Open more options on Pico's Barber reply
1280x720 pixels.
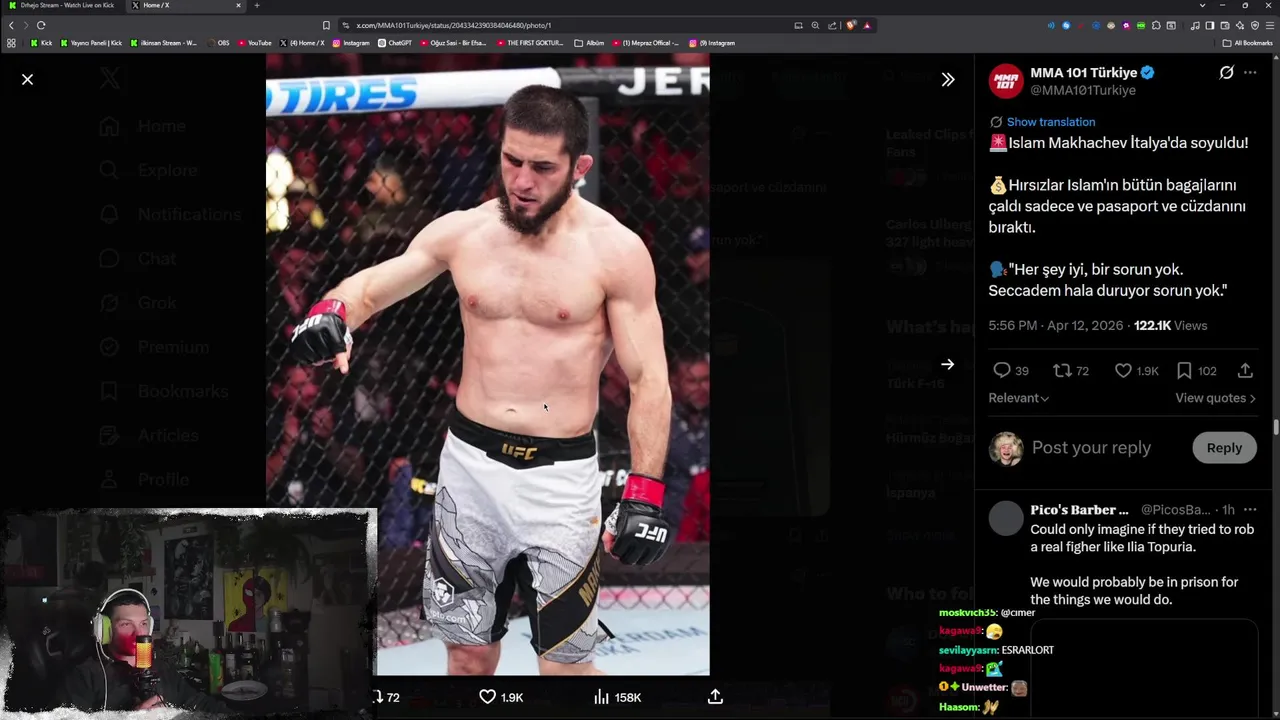[x=1250, y=510]
